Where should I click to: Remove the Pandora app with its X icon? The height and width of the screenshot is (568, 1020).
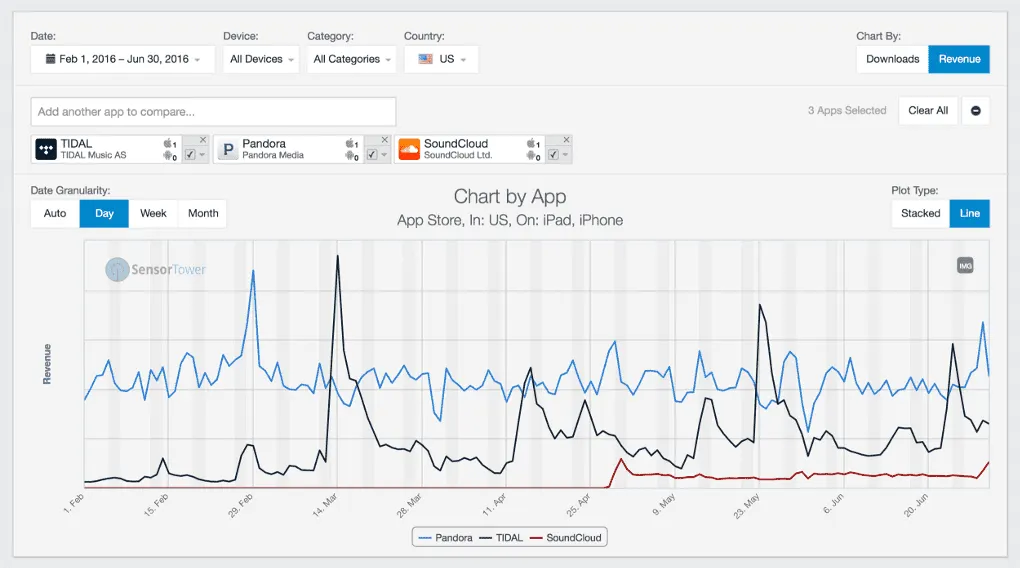(384, 140)
